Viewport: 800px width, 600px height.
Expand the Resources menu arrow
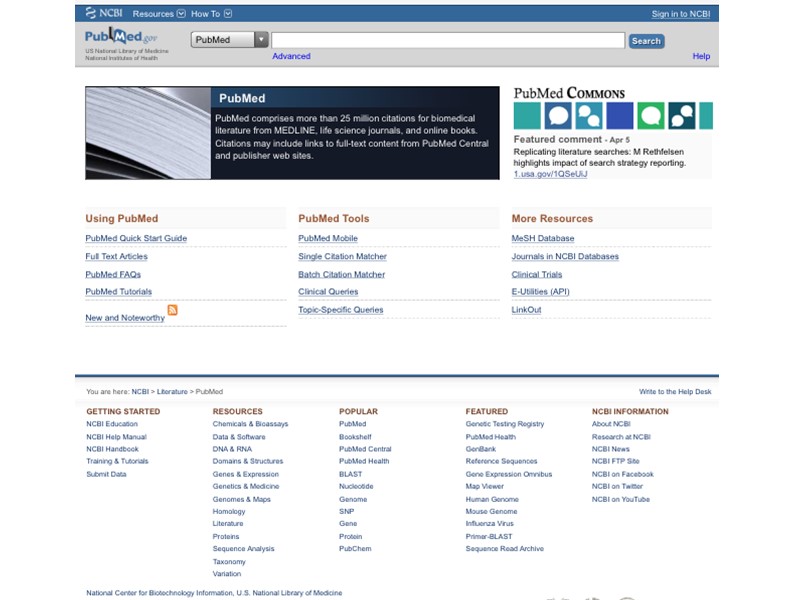181,14
